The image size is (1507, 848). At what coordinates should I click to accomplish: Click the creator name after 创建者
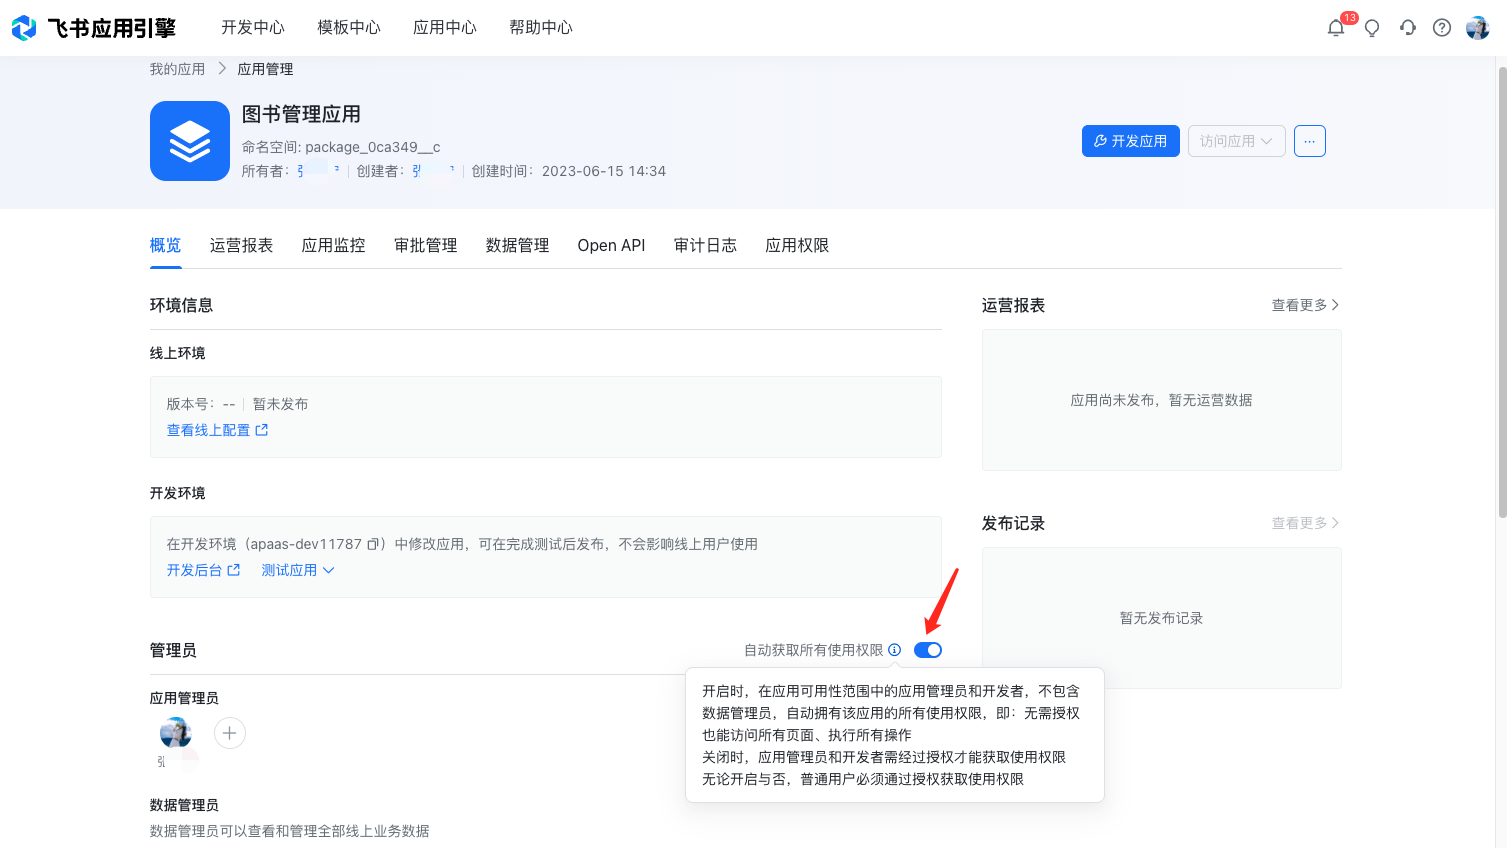coord(434,171)
